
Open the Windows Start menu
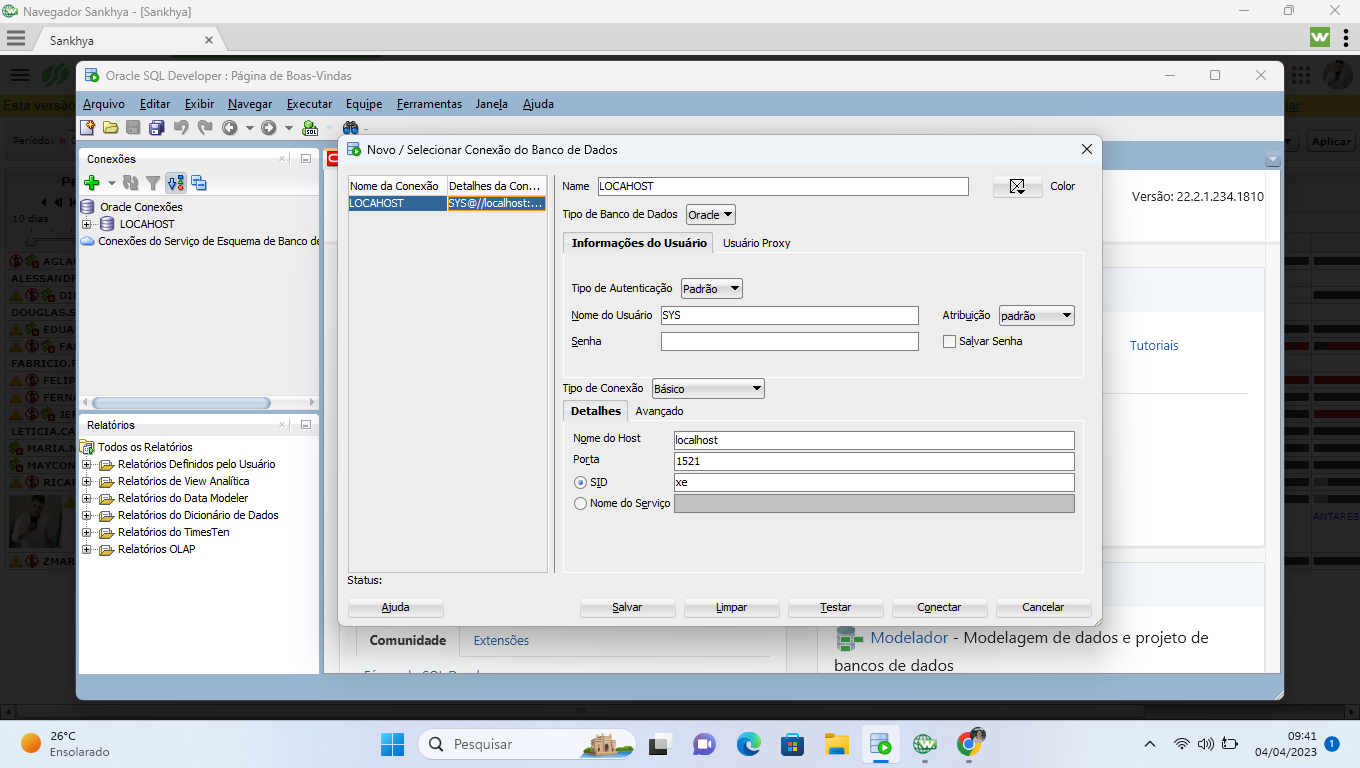pyautogui.click(x=392, y=744)
